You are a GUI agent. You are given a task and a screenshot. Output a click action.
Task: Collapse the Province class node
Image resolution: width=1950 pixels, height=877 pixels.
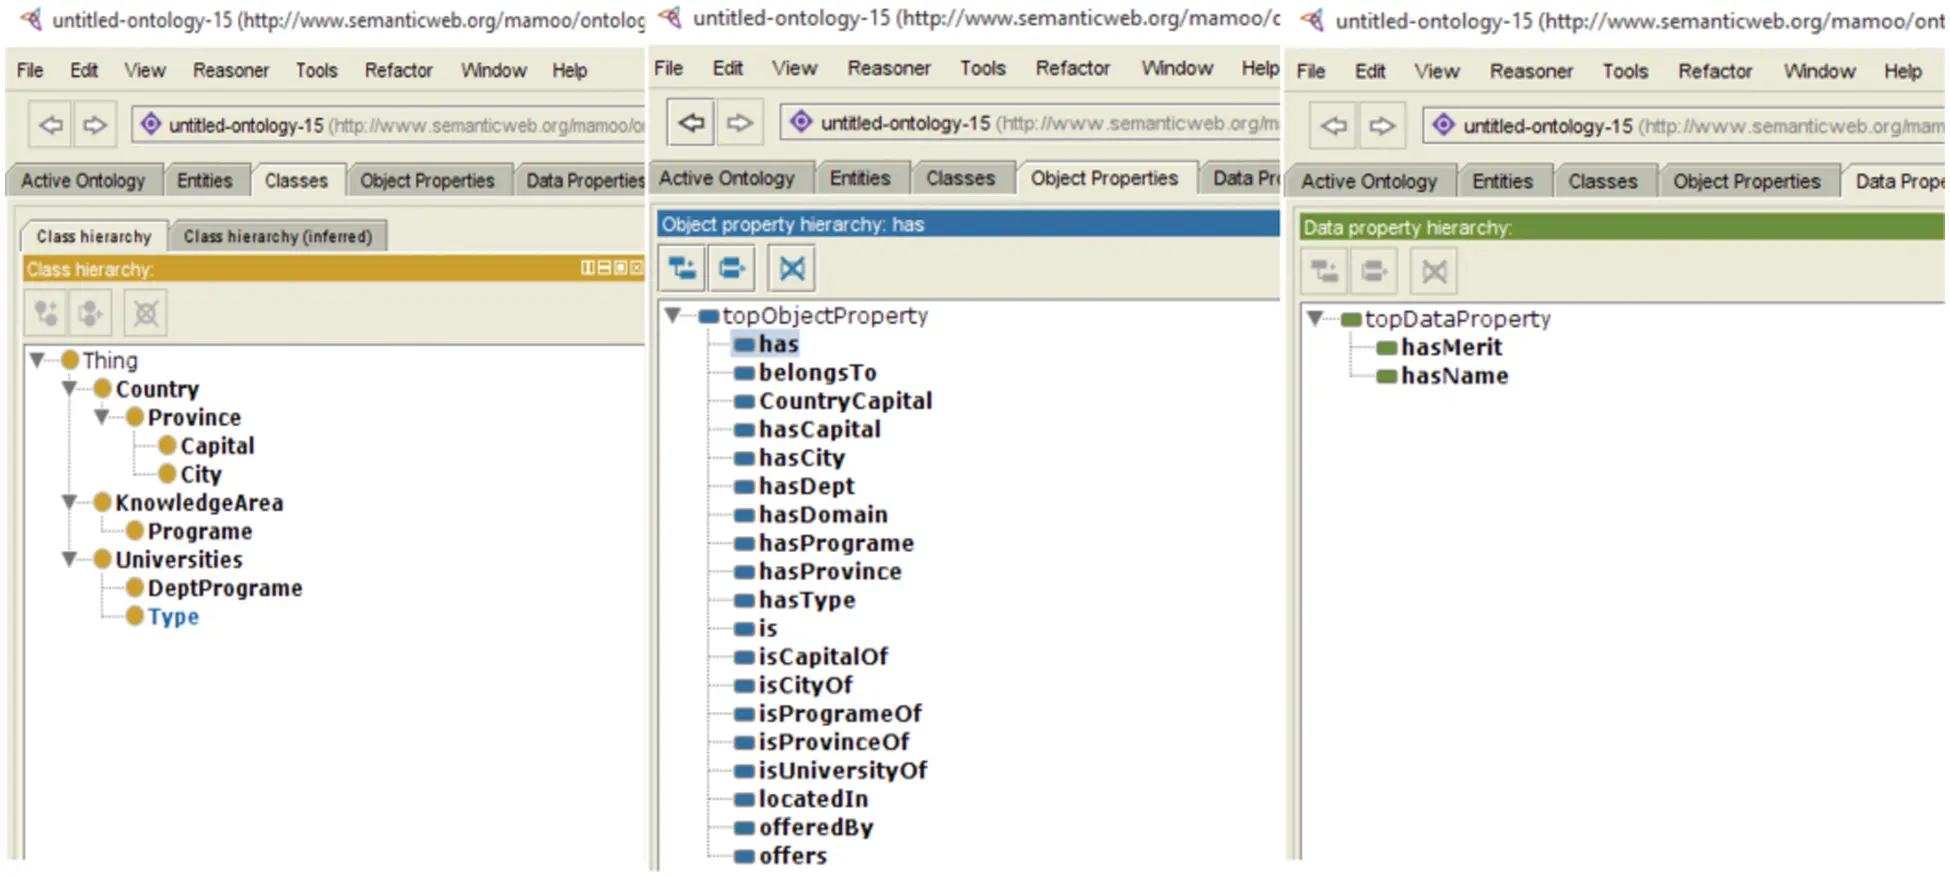(x=102, y=416)
